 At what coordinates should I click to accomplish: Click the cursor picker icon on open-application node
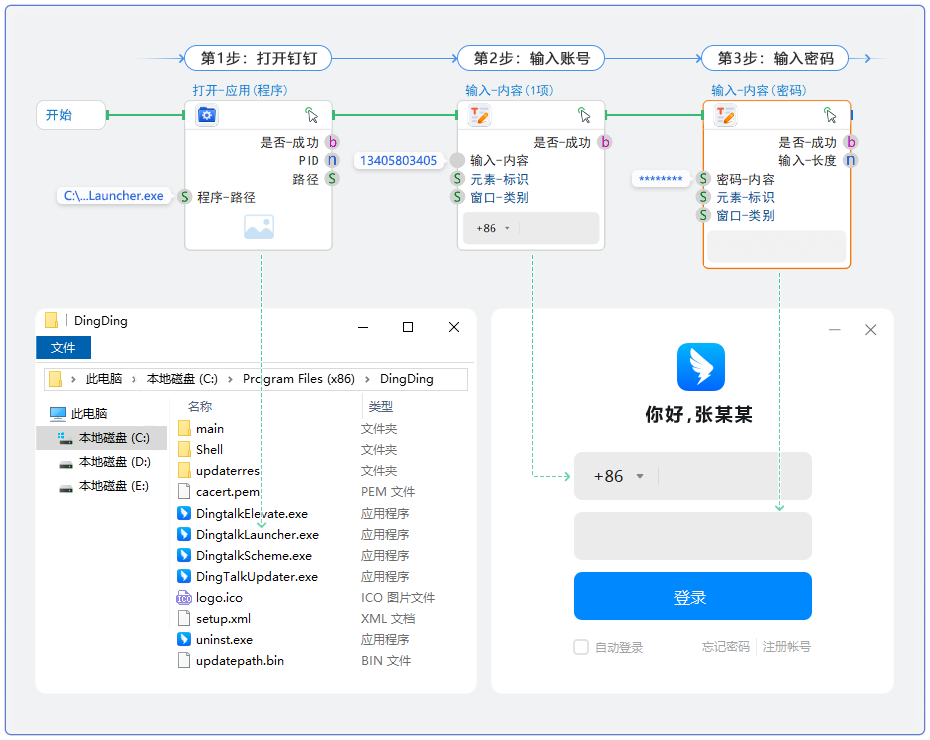click(312, 115)
